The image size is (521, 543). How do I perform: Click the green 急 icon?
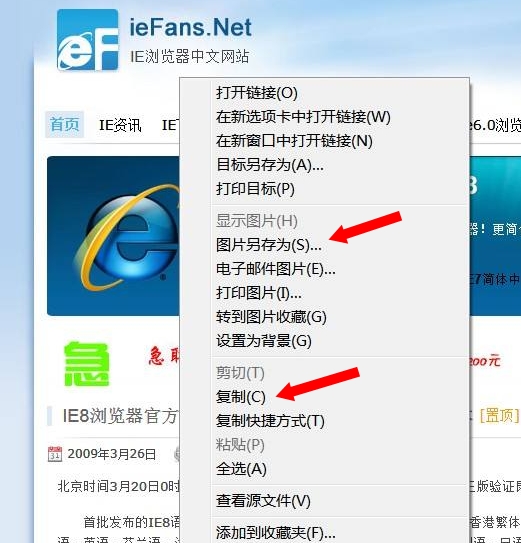point(87,364)
